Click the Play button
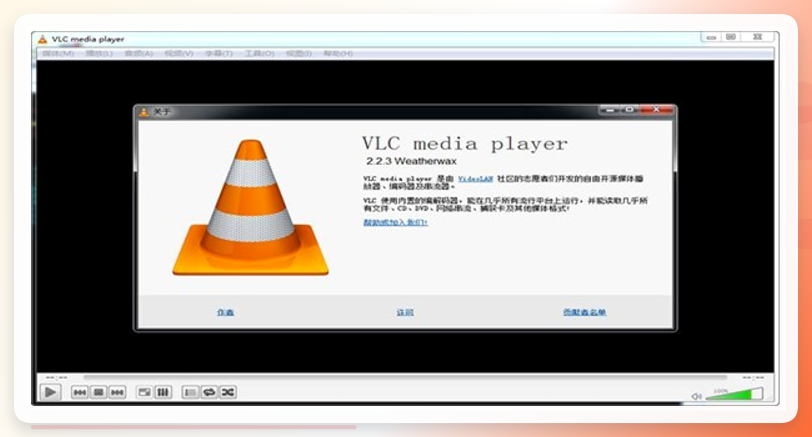The image size is (812, 437). [x=50, y=392]
